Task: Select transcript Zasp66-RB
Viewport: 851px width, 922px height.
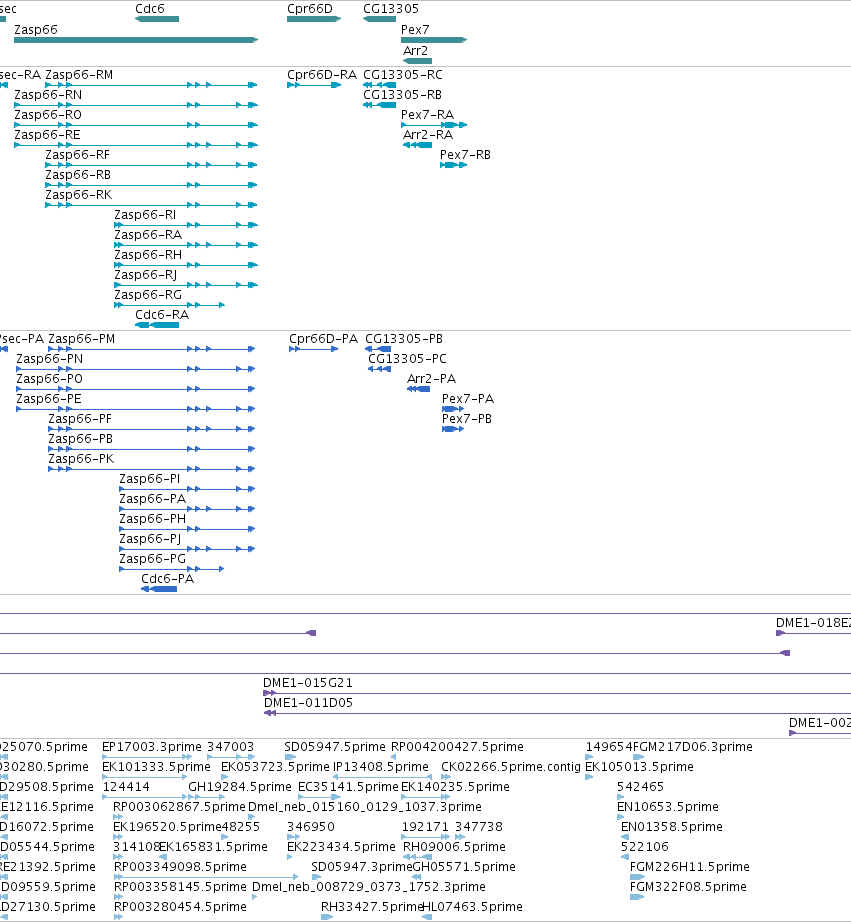Action: click(151, 185)
